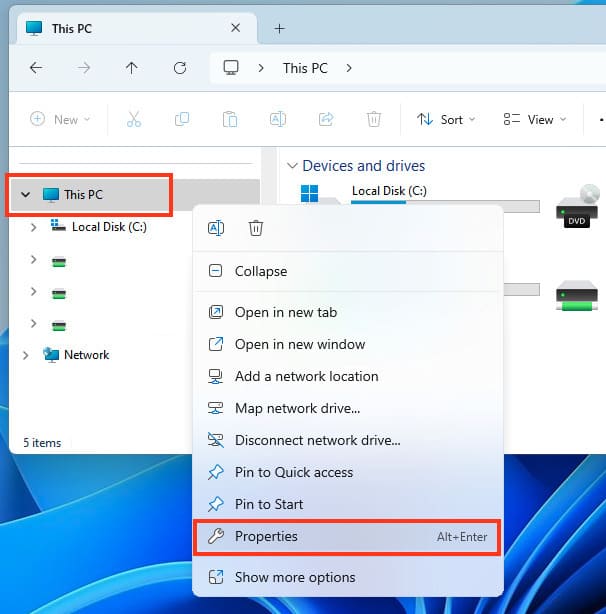Go back with the back arrow
Image resolution: width=606 pixels, height=614 pixels.
click(x=36, y=68)
